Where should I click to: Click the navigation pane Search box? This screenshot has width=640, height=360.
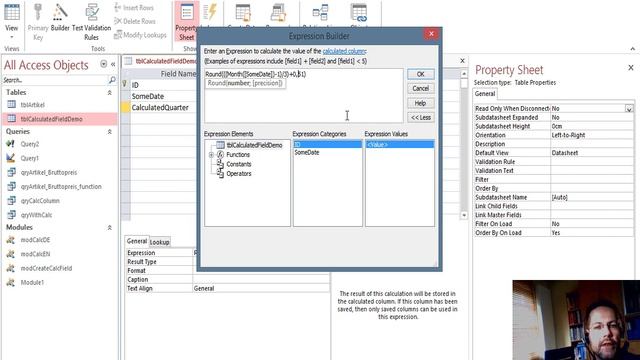55,80
